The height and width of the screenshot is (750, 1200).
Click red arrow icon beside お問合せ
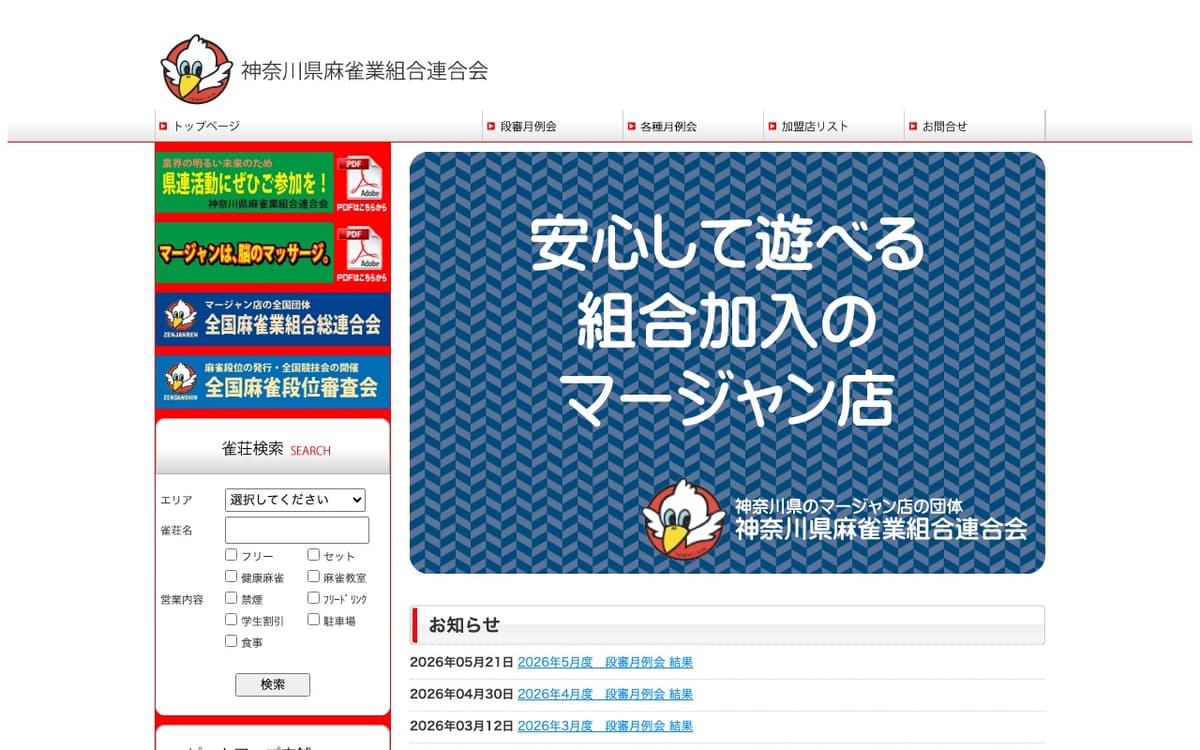[x=913, y=126]
